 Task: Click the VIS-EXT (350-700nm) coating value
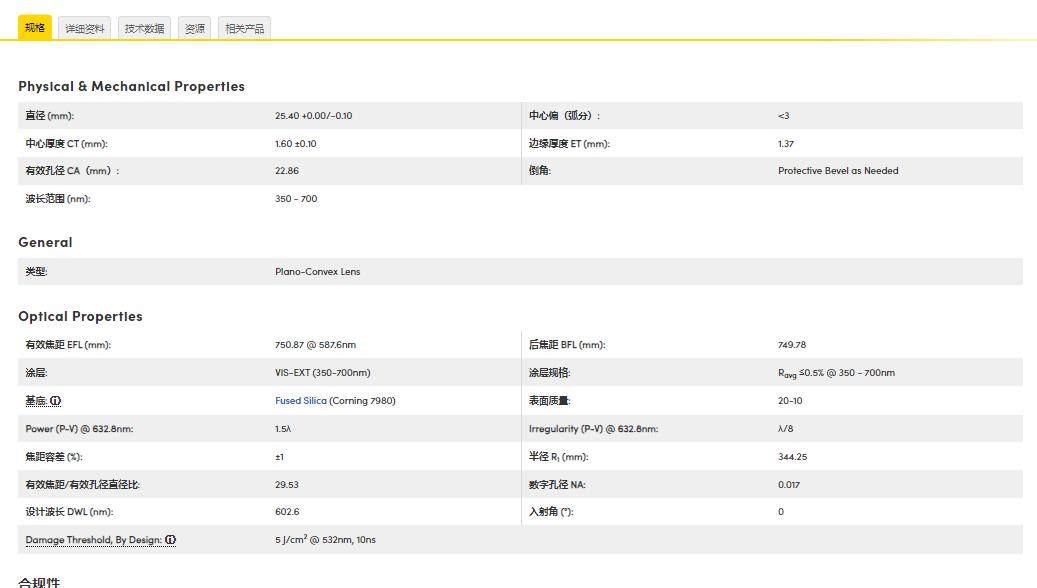322,373
